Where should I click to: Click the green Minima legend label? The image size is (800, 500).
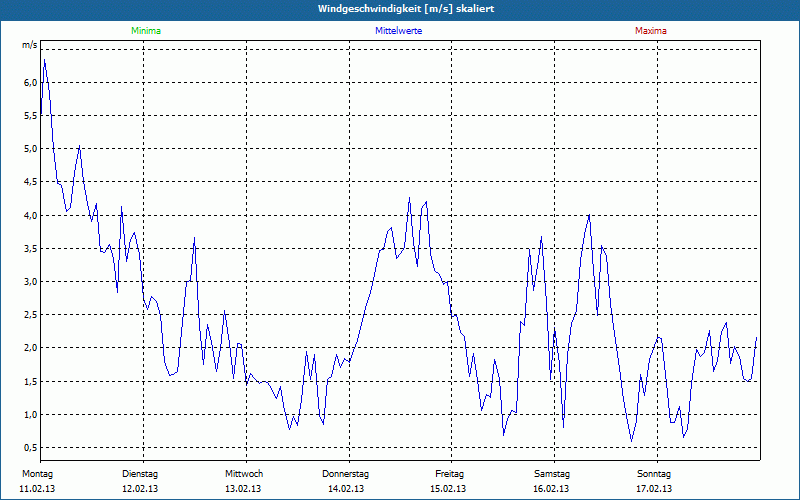(146, 31)
